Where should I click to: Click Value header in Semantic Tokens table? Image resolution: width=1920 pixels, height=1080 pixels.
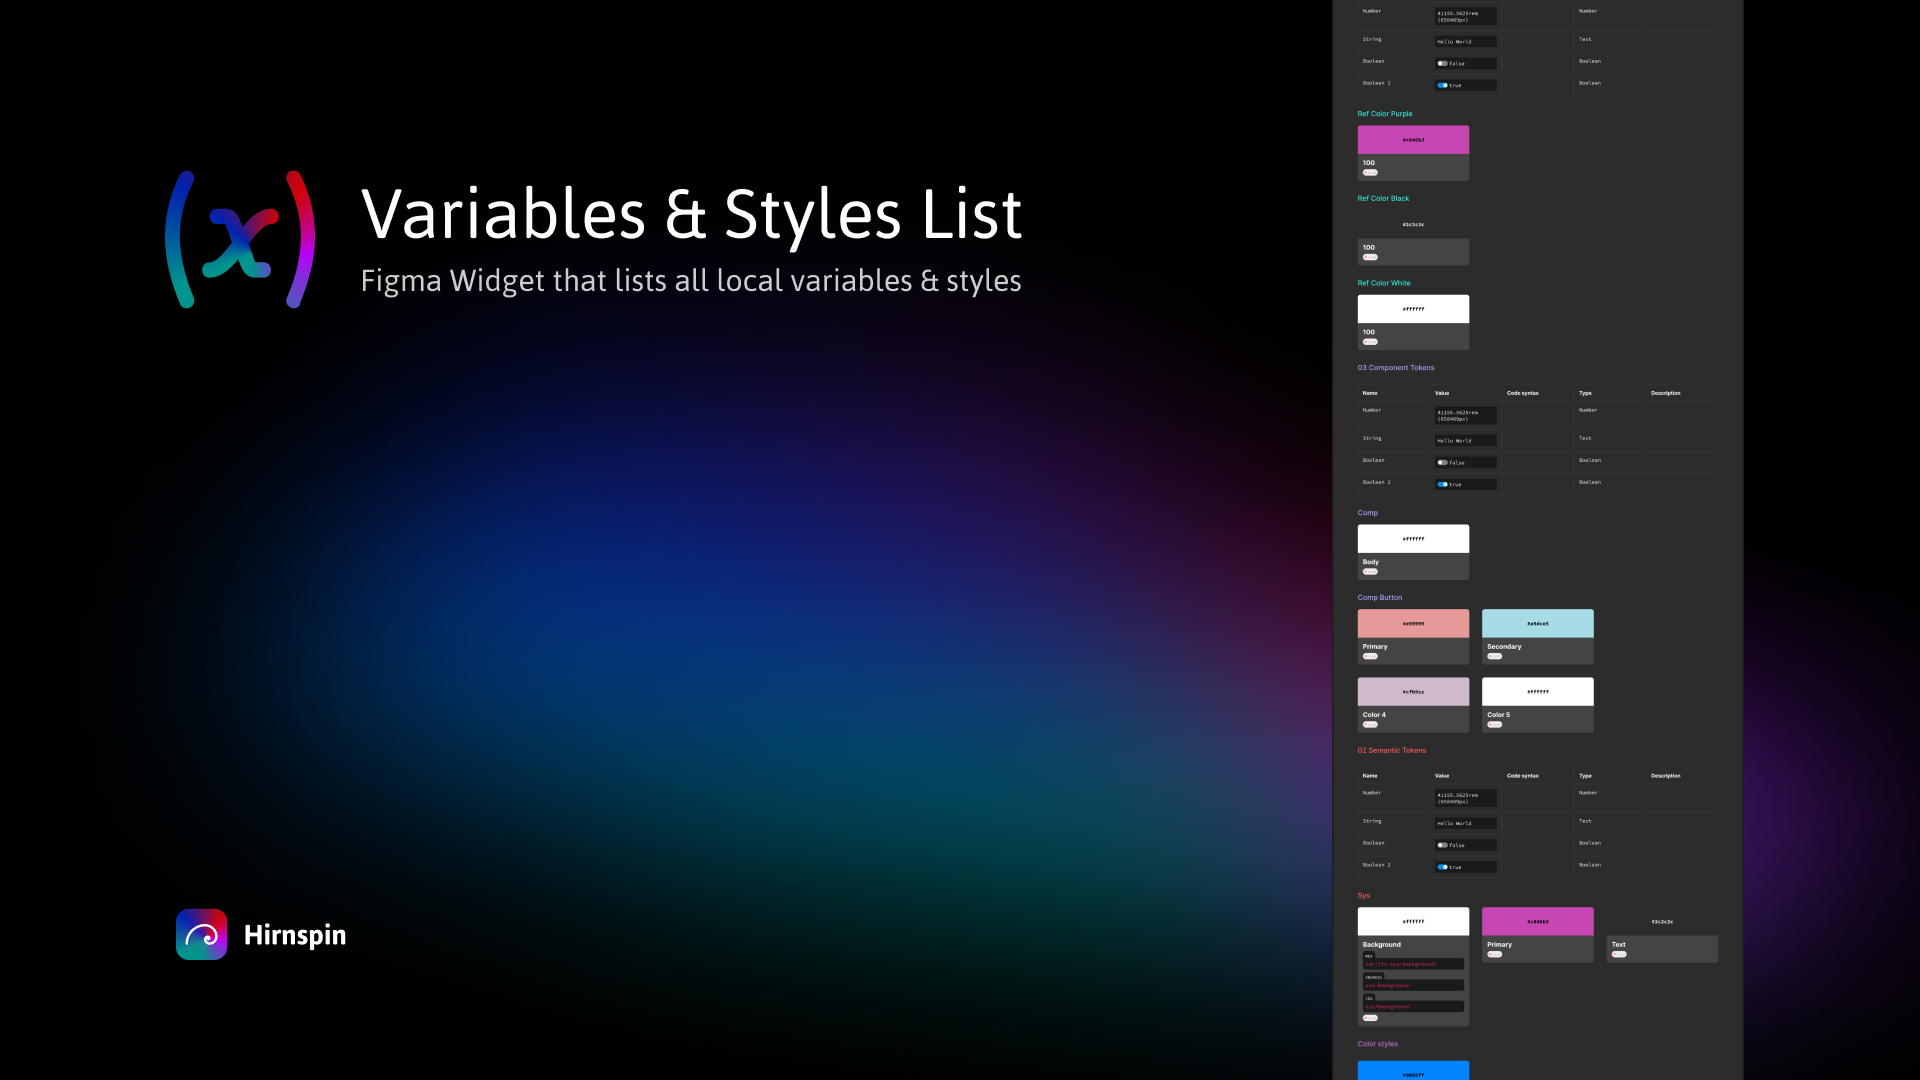pyautogui.click(x=1442, y=776)
